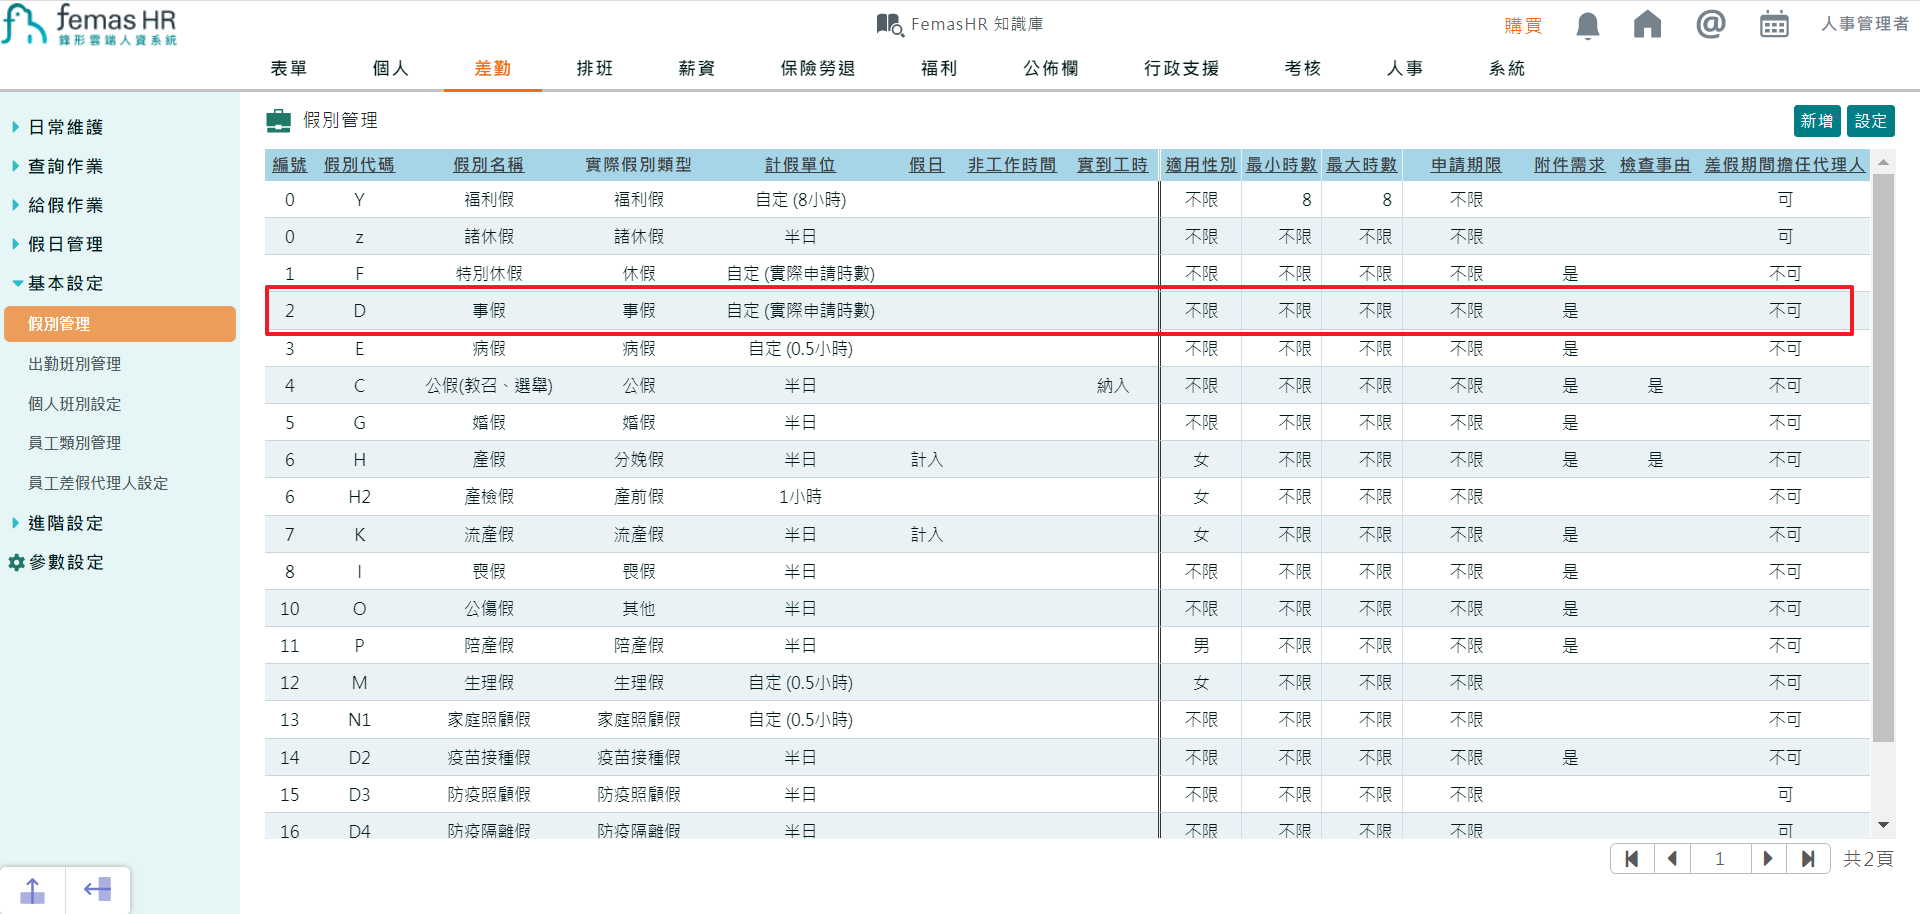1920x914 pixels.
Task: Open the calendar icon near the top right
Action: tap(1774, 24)
